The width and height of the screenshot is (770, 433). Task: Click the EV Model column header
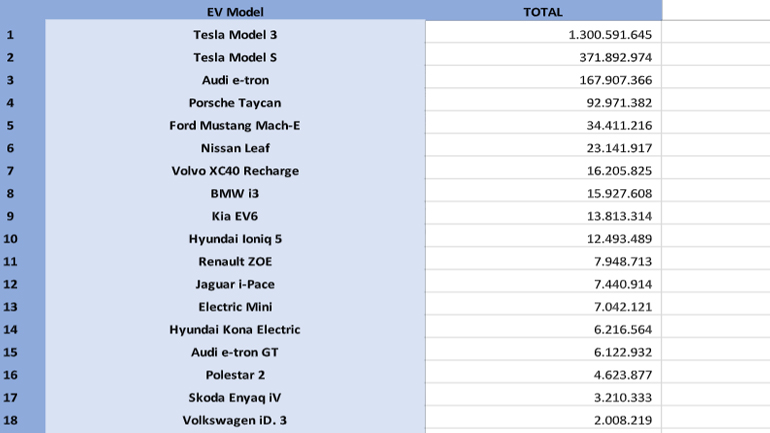234,12
